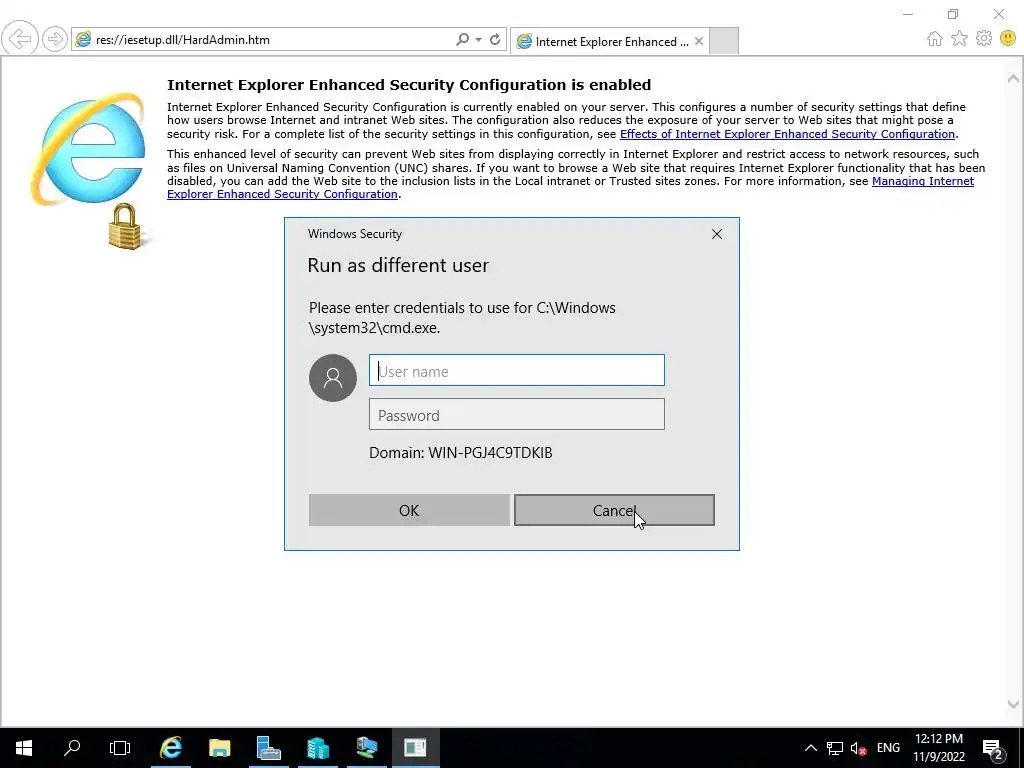Open the Home icon in IE toolbar
The height and width of the screenshot is (768, 1024).
935,39
